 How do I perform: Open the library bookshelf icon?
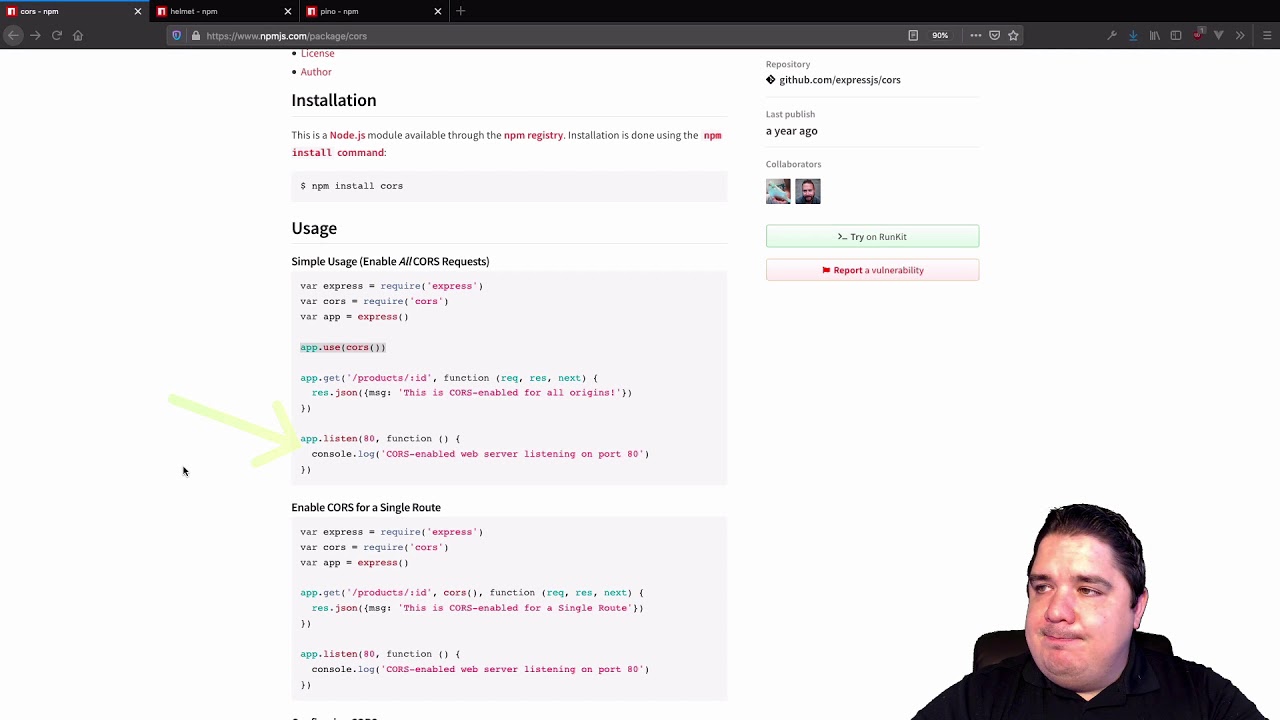pyautogui.click(x=1154, y=35)
